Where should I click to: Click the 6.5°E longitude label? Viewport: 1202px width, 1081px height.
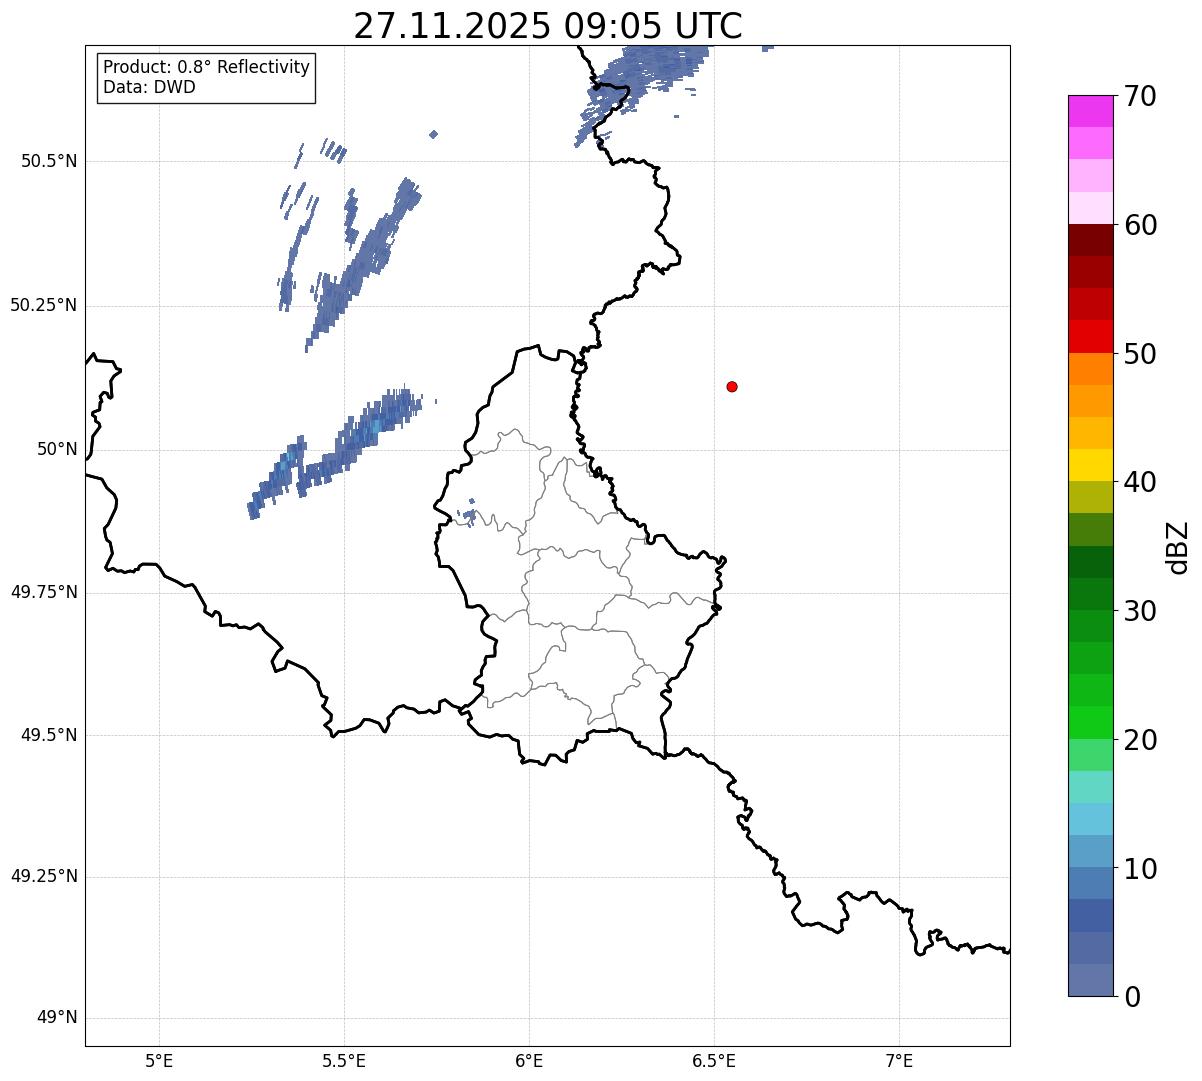714,1060
